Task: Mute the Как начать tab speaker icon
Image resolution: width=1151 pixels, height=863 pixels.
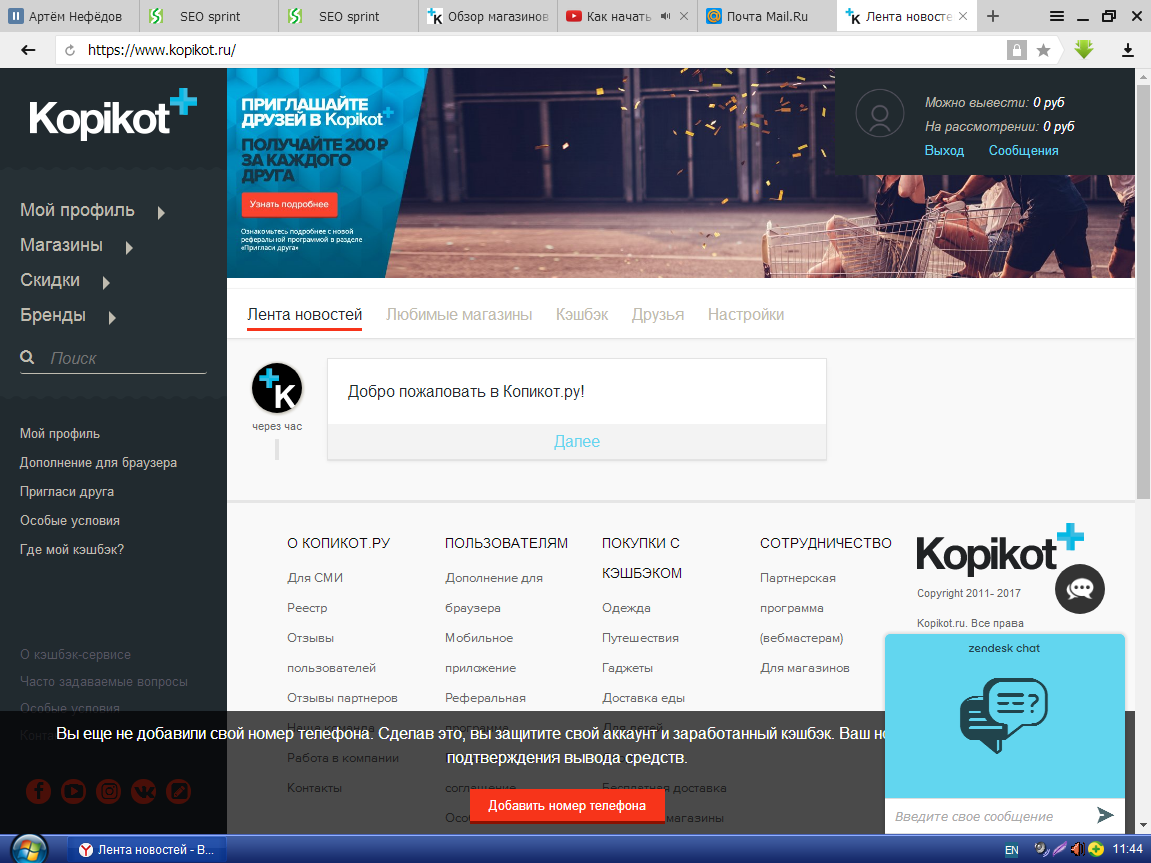Action: (665, 16)
